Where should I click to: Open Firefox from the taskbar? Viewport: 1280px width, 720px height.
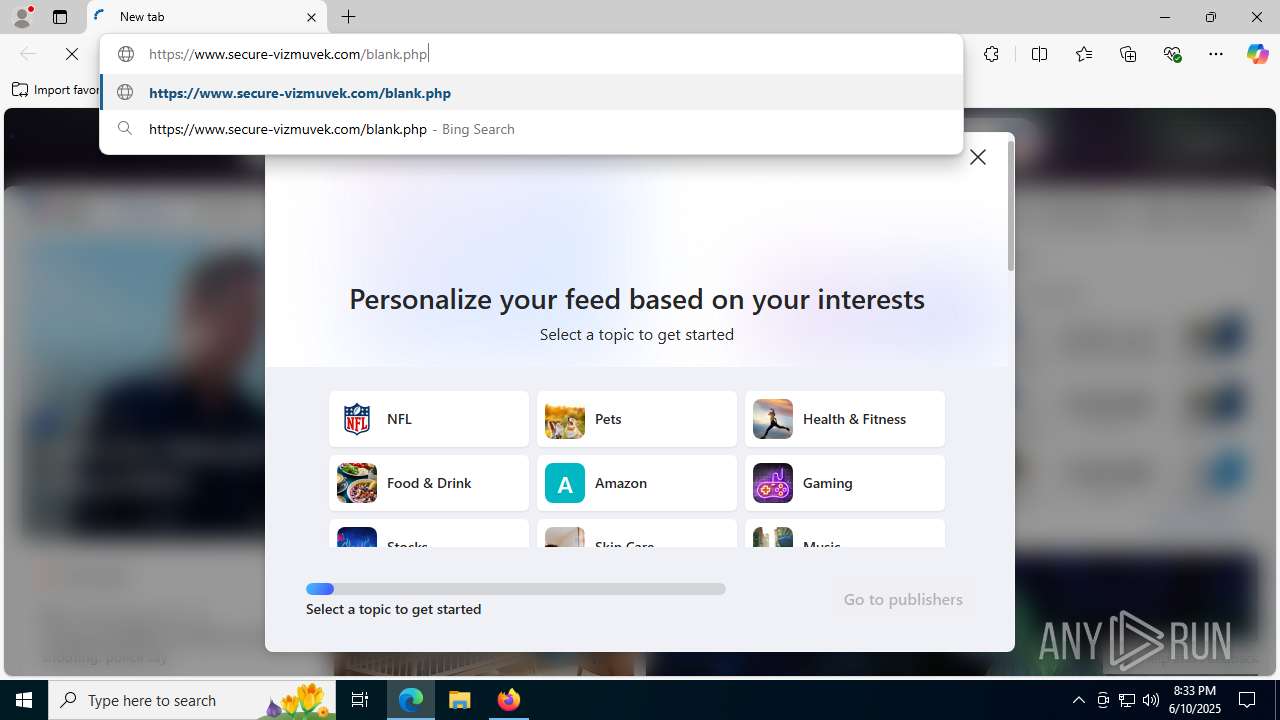point(508,700)
